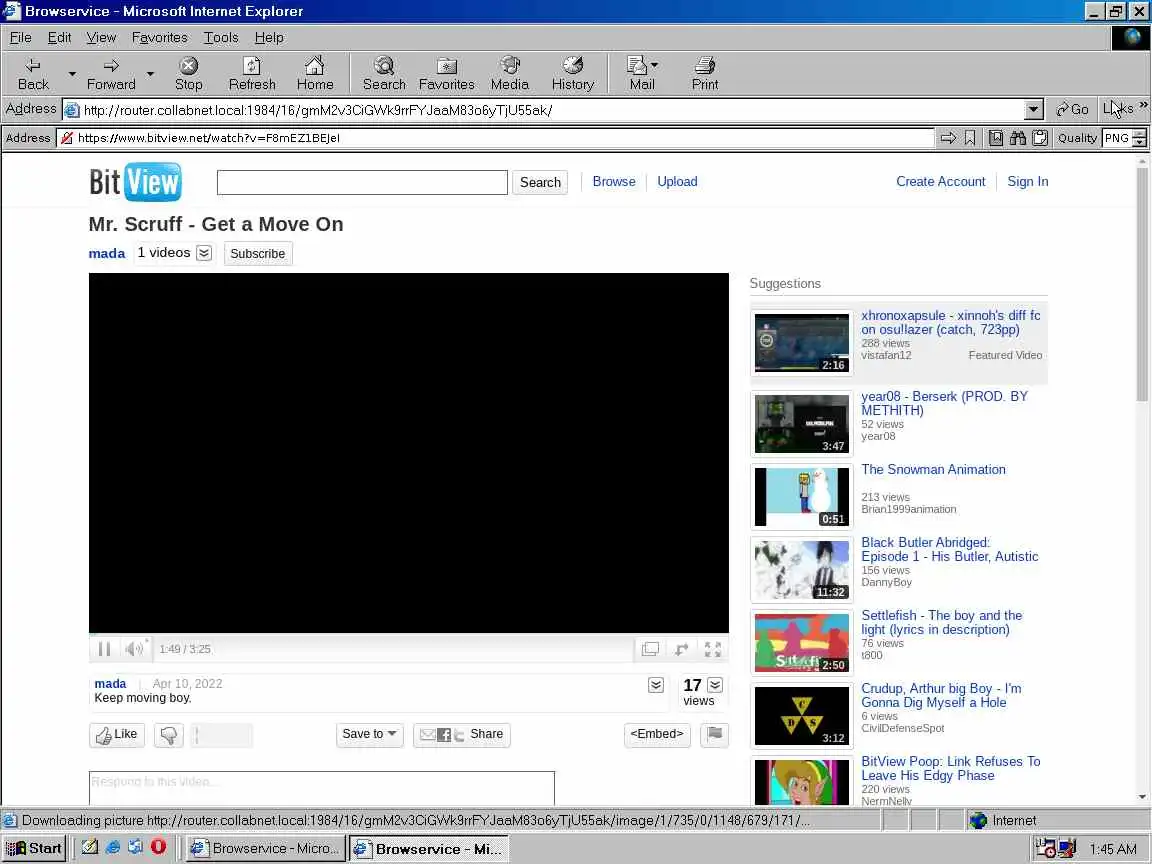
Task: Click Internet Explorer quick launch icon
Action: [x=112, y=847]
